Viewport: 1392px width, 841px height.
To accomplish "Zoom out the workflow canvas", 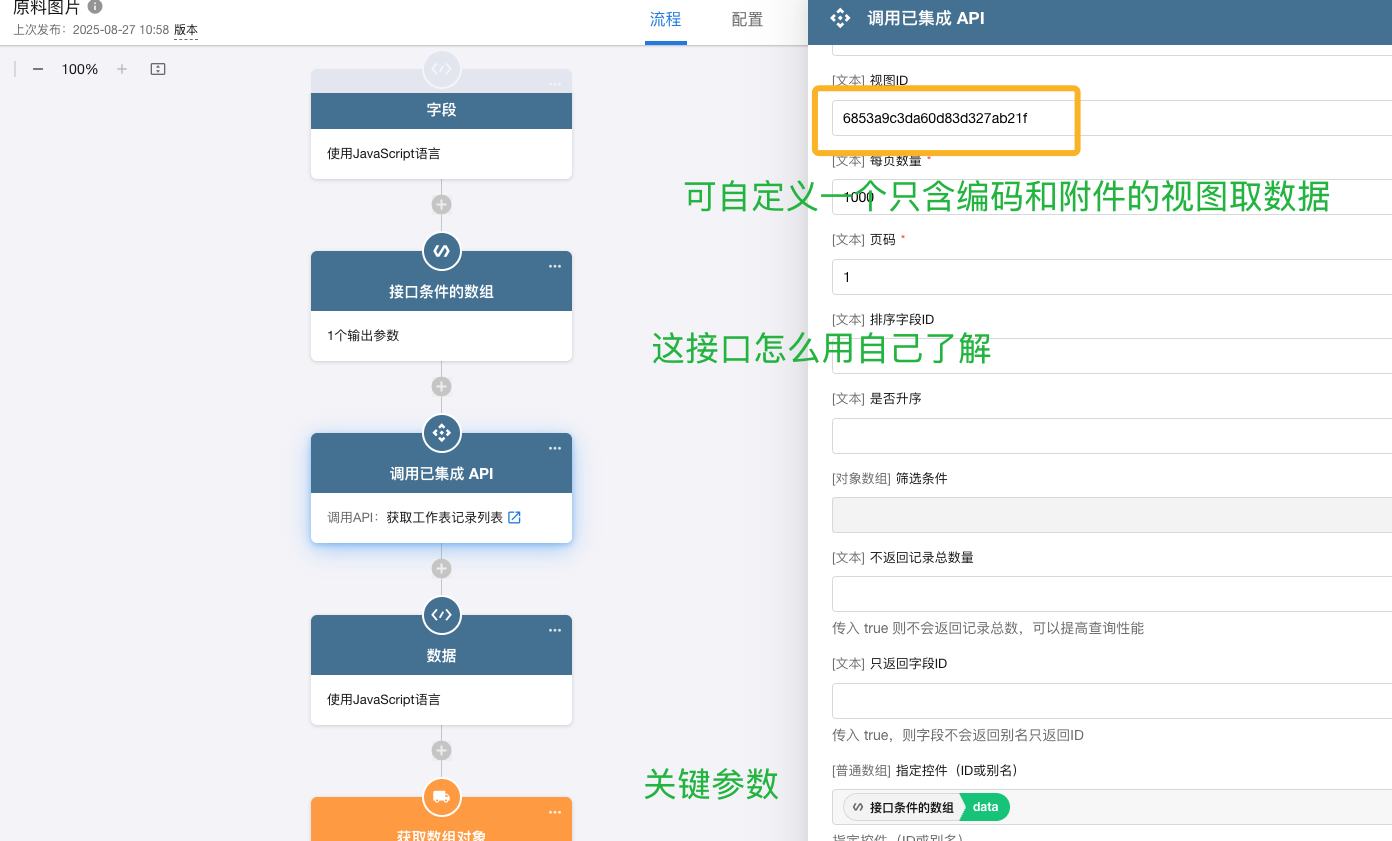I will pyautogui.click(x=38, y=69).
